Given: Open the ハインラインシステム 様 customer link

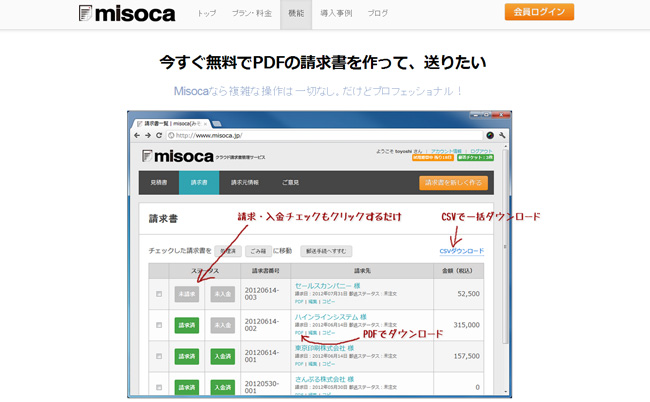Looking at the screenshot, I should 331,317.
